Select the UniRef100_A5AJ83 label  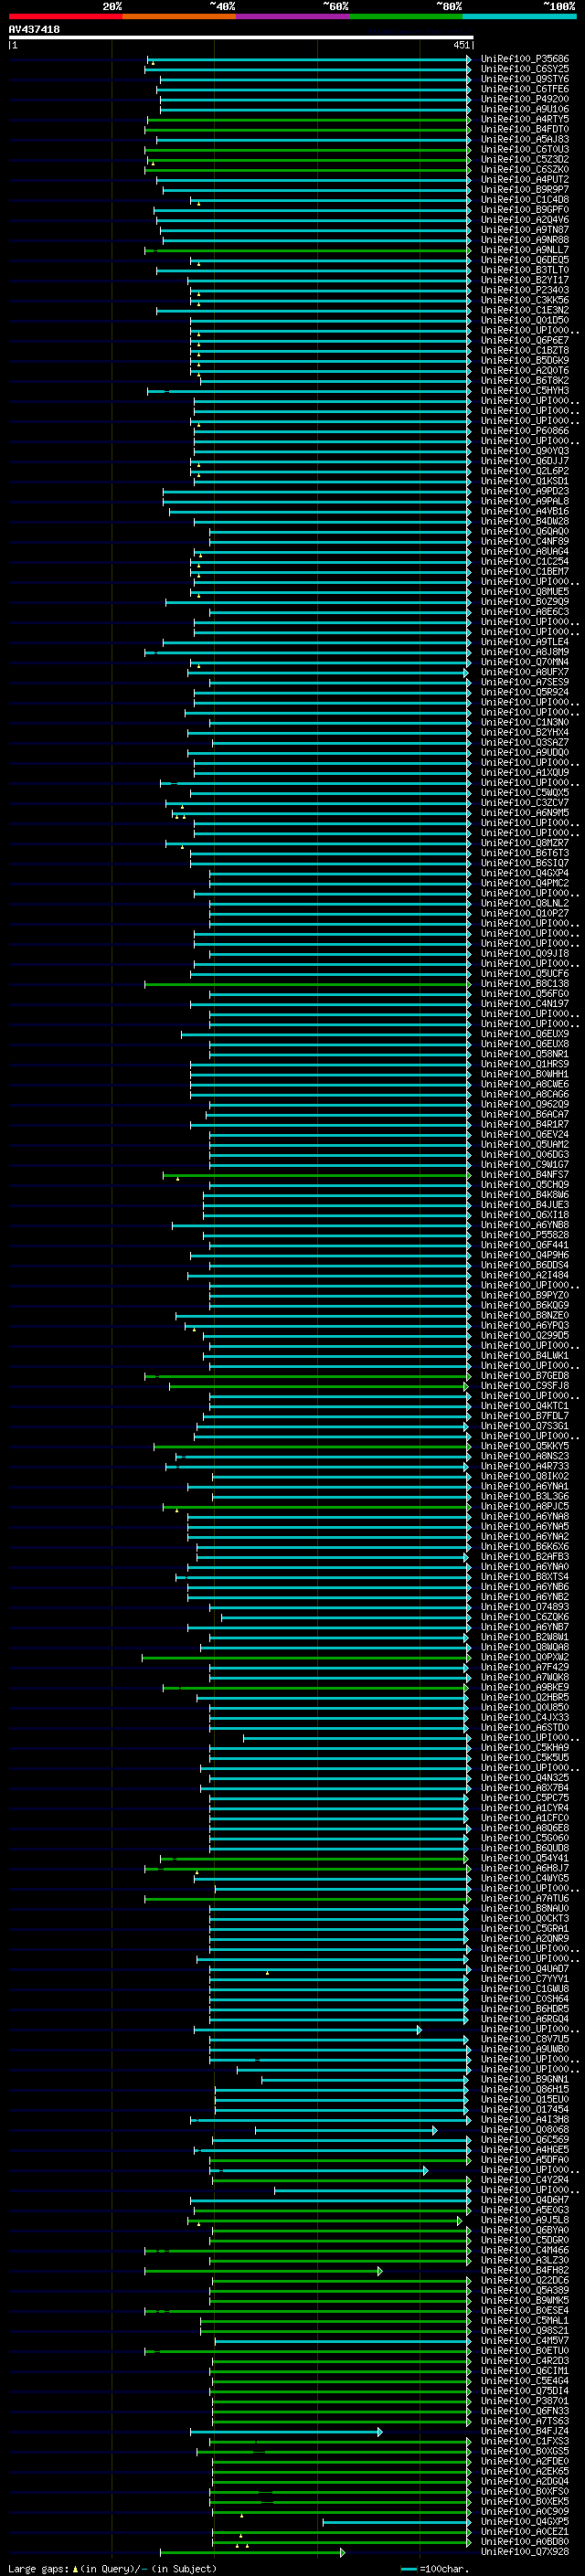525,139
